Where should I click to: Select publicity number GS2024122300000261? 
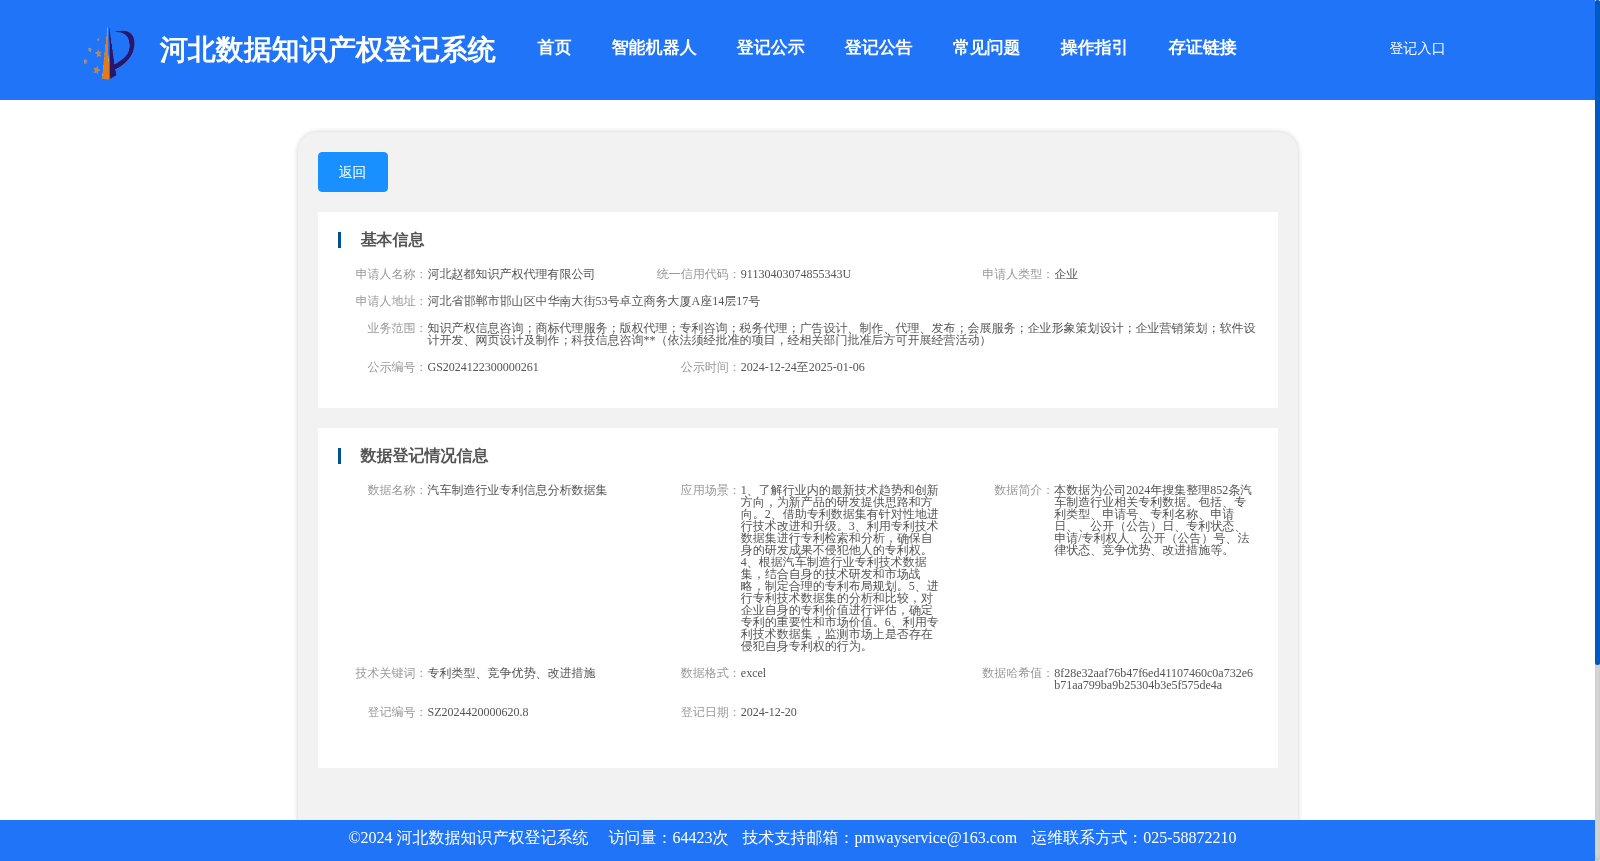[483, 367]
